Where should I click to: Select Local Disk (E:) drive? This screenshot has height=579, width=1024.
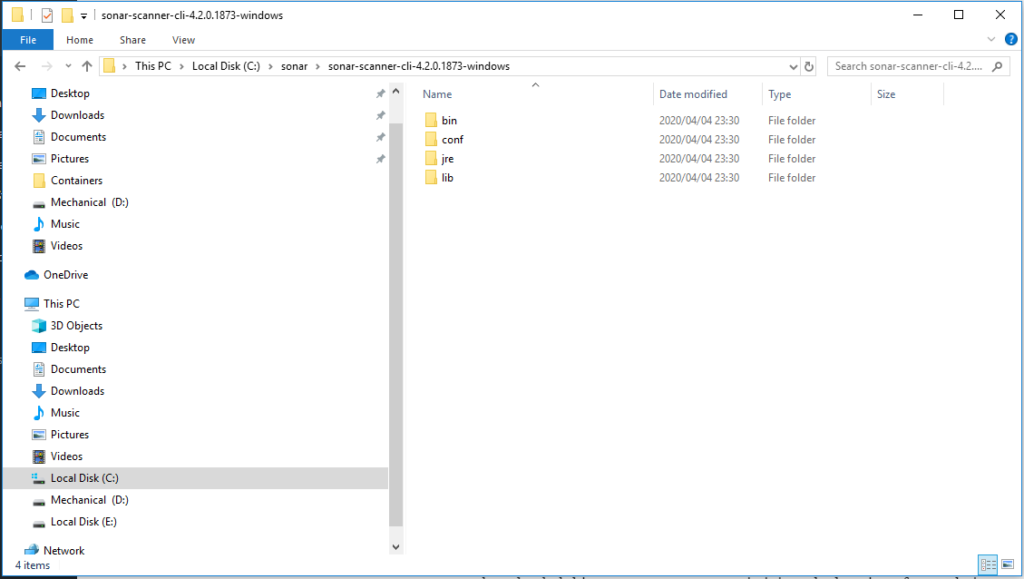84,522
